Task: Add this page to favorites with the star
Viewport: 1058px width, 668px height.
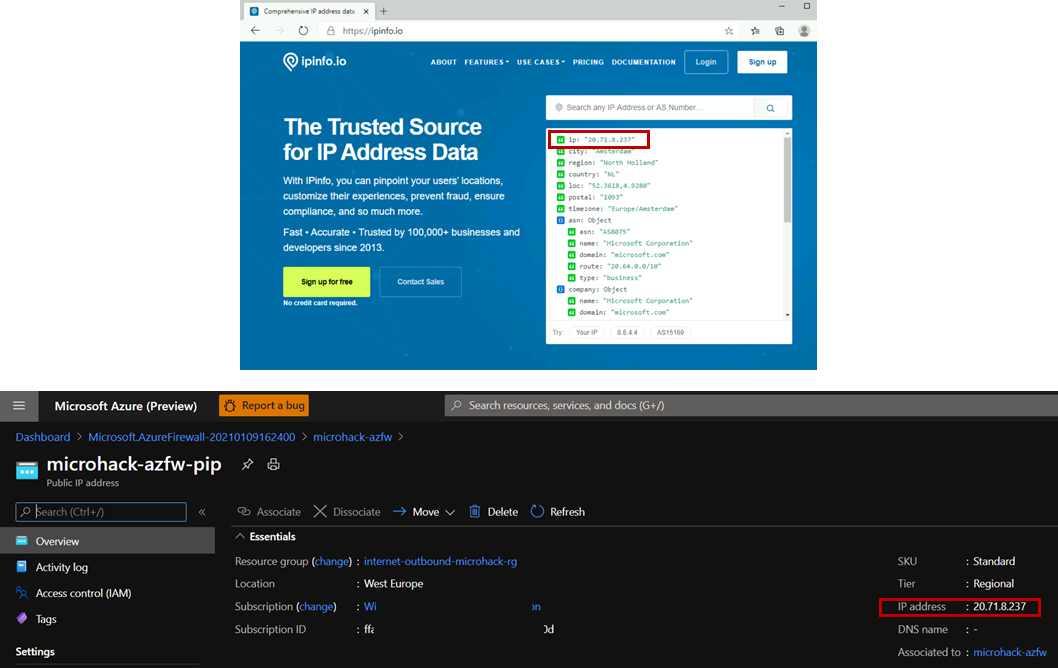Action: [x=729, y=30]
